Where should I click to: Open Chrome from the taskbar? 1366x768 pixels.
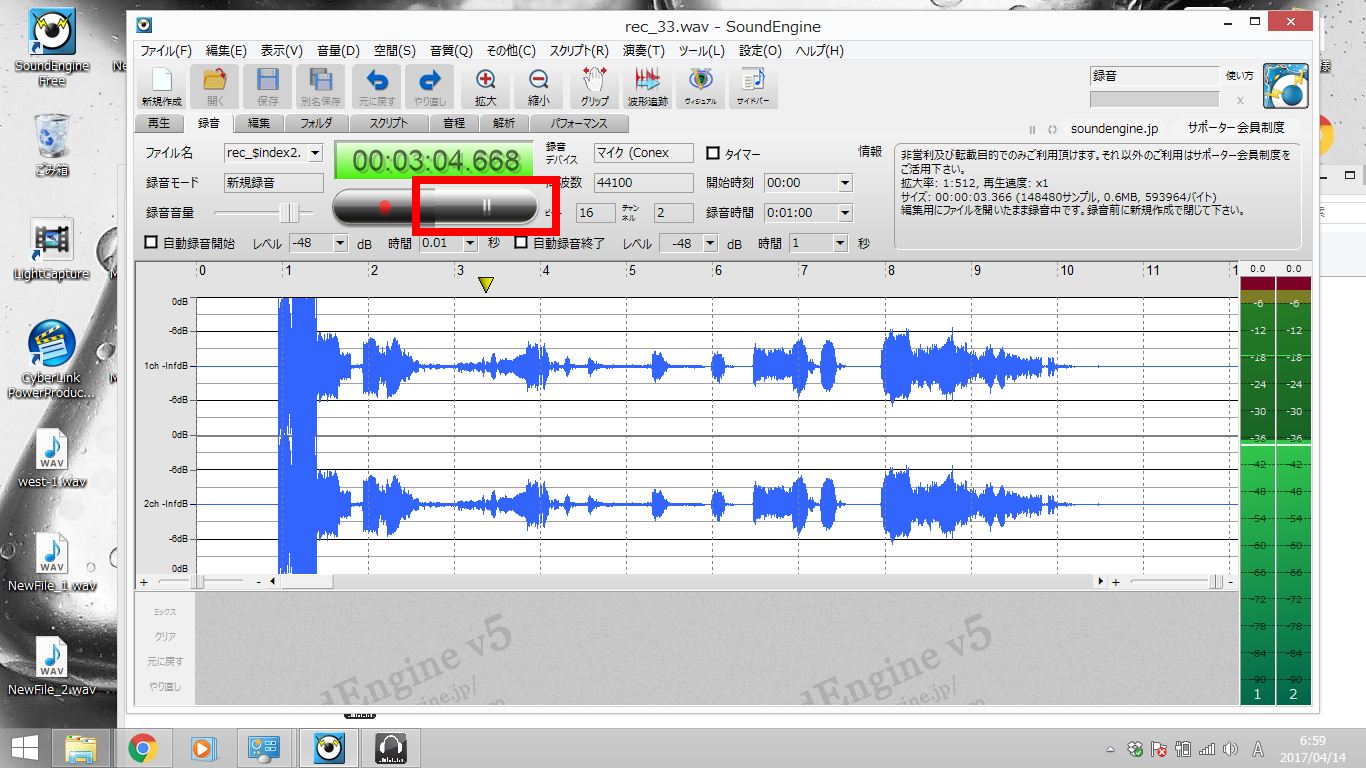[x=143, y=748]
